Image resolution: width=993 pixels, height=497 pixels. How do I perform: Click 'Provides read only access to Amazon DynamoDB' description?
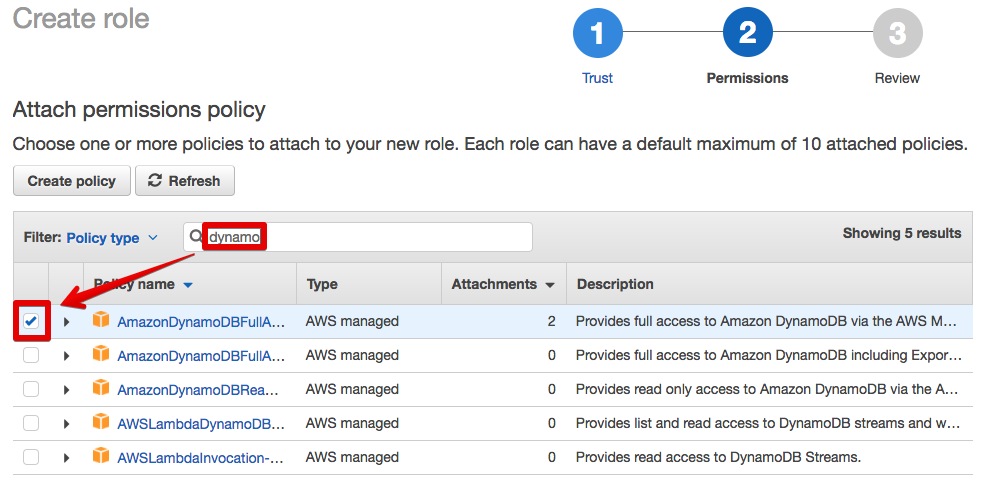(766, 390)
